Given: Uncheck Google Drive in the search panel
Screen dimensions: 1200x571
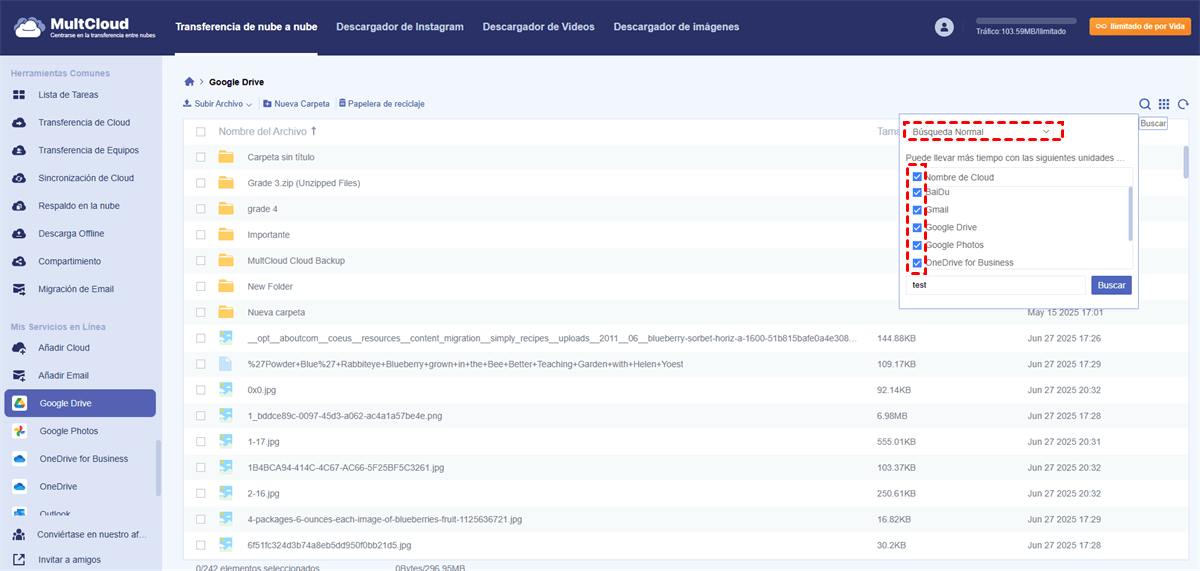Looking at the screenshot, I should point(917,227).
